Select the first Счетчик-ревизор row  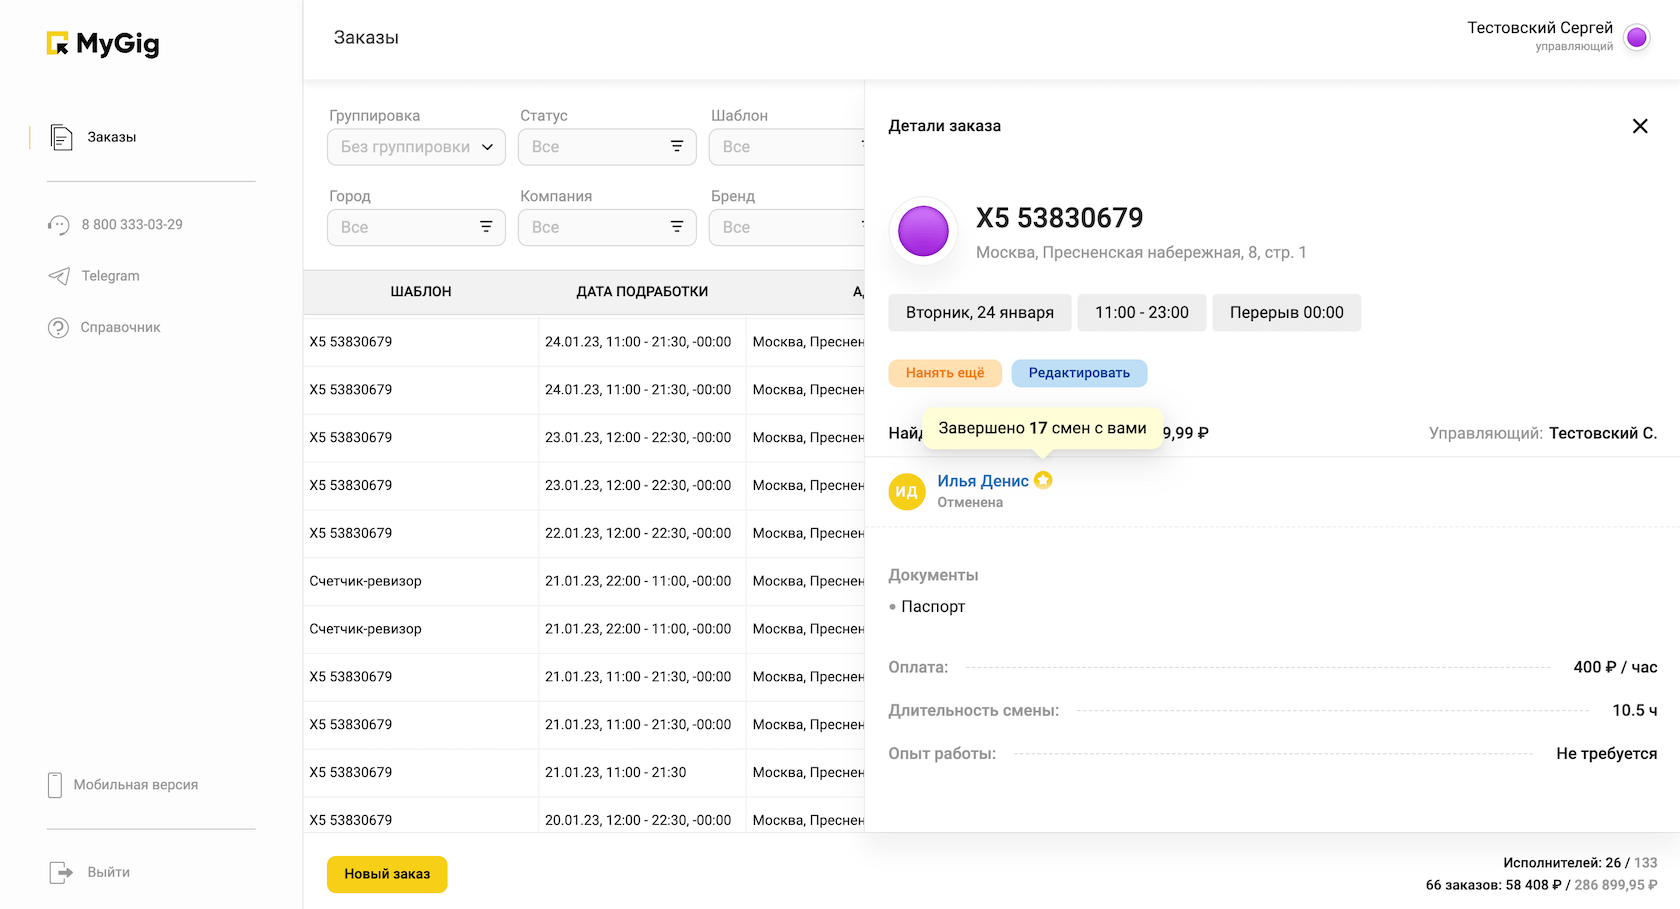click(584, 581)
